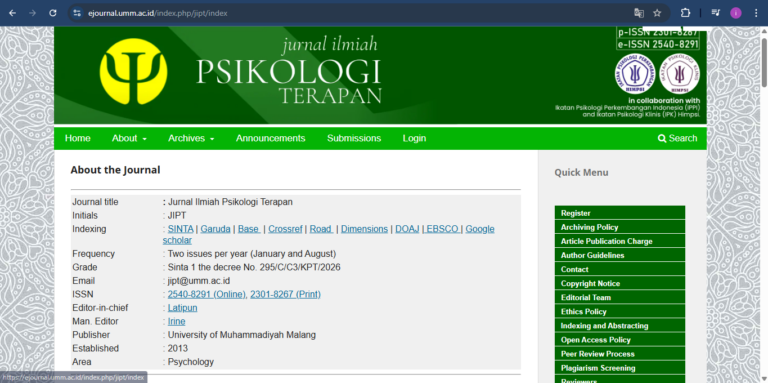The image size is (768, 383).
Task: Go to Home in the navigation bar
Action: tap(77, 138)
